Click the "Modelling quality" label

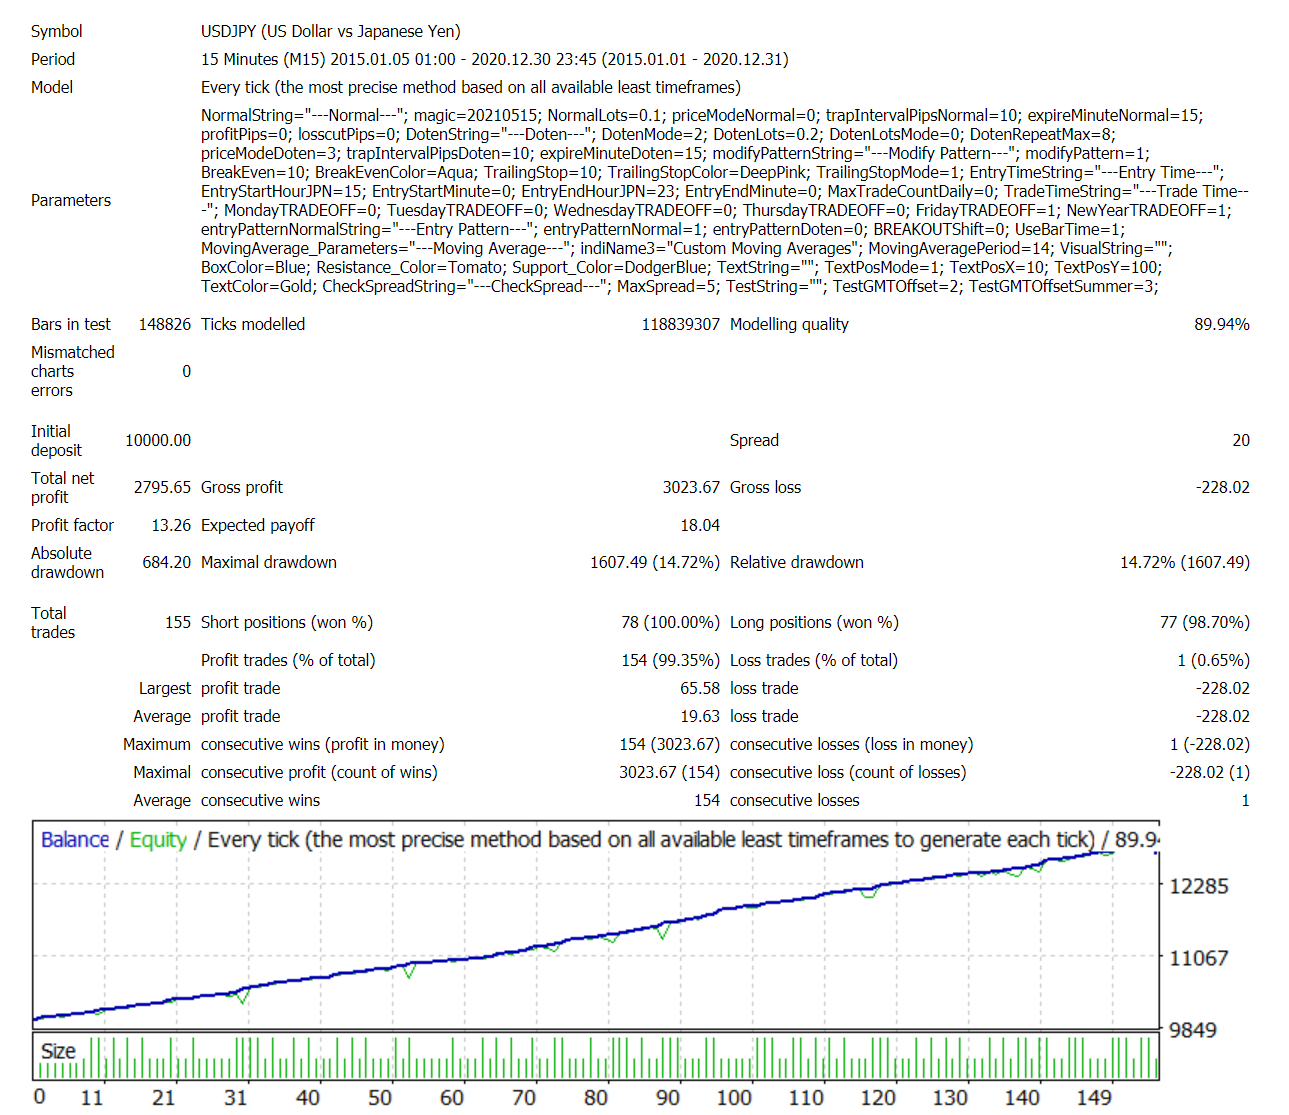pyautogui.click(x=789, y=325)
